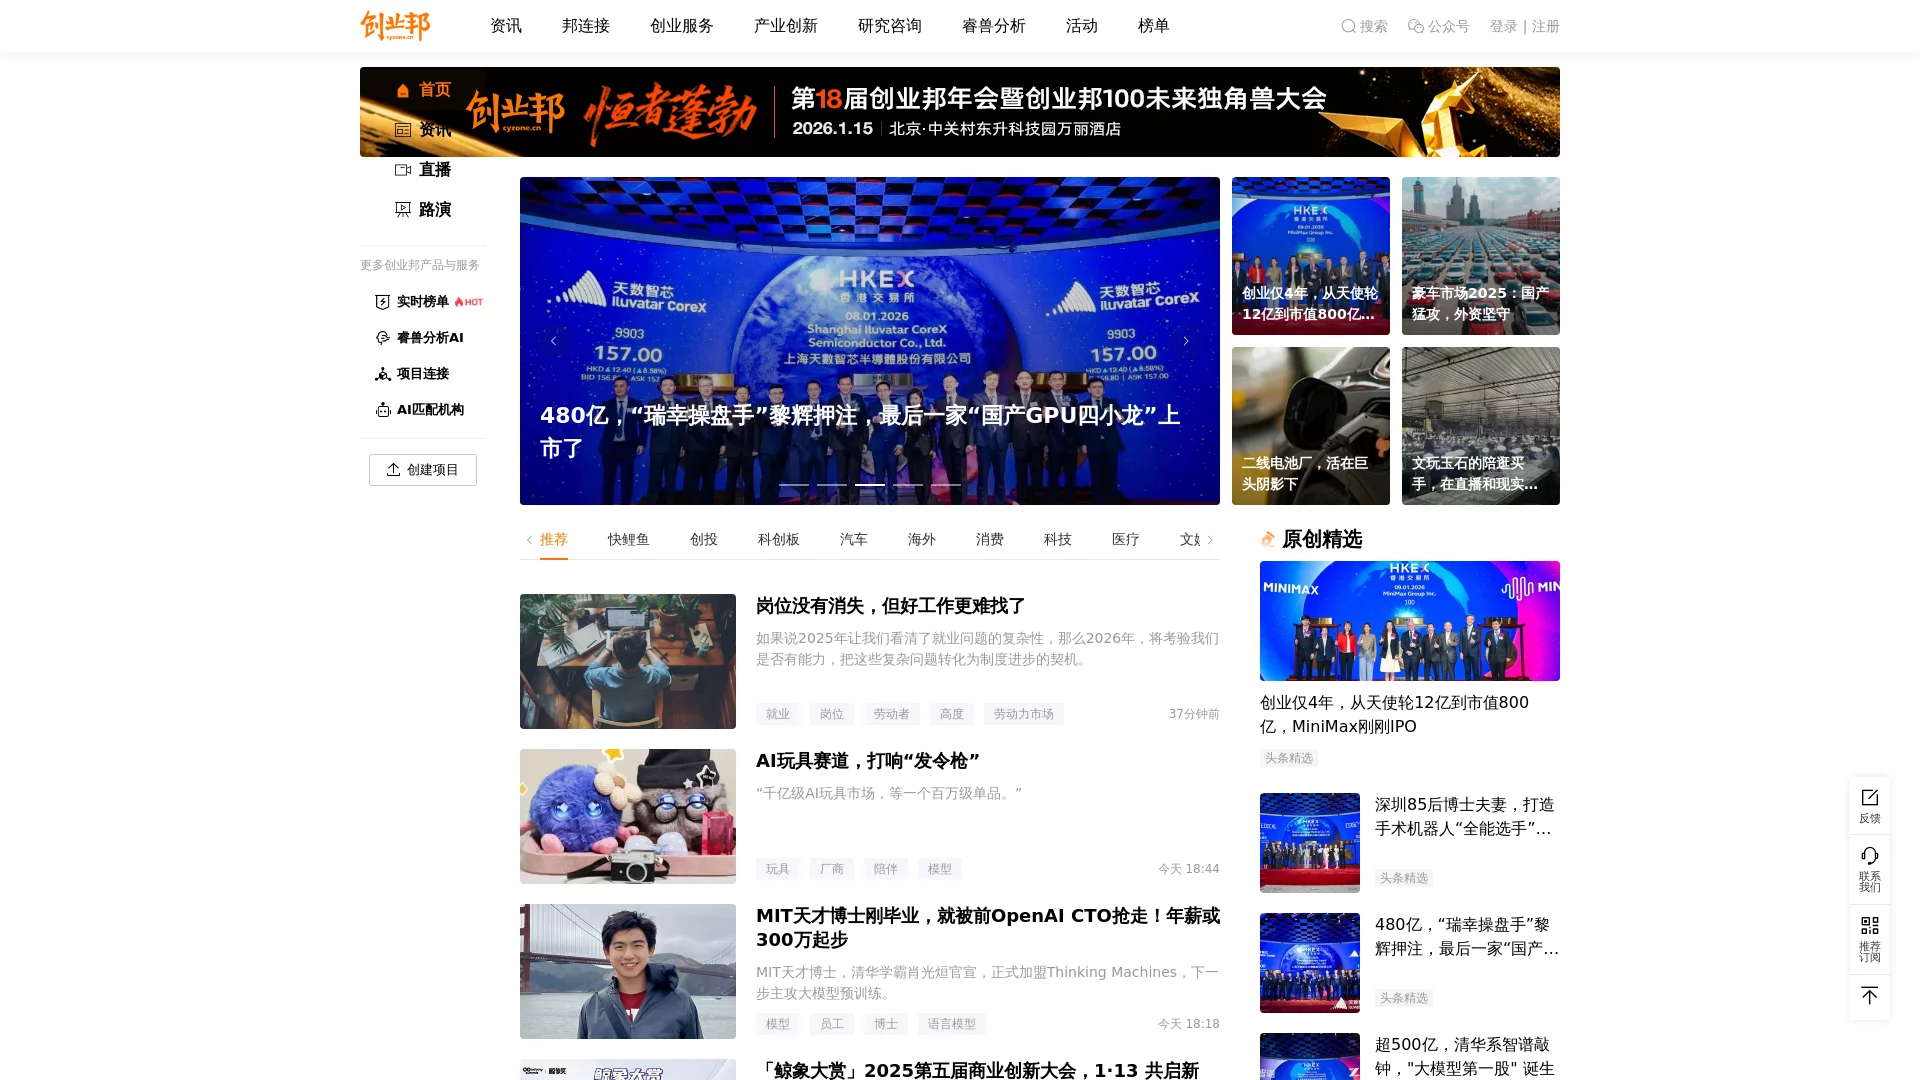Viewport: 1920px width, 1080px height.
Task: Open 产业创新 in top navigation
Action: 785,26
